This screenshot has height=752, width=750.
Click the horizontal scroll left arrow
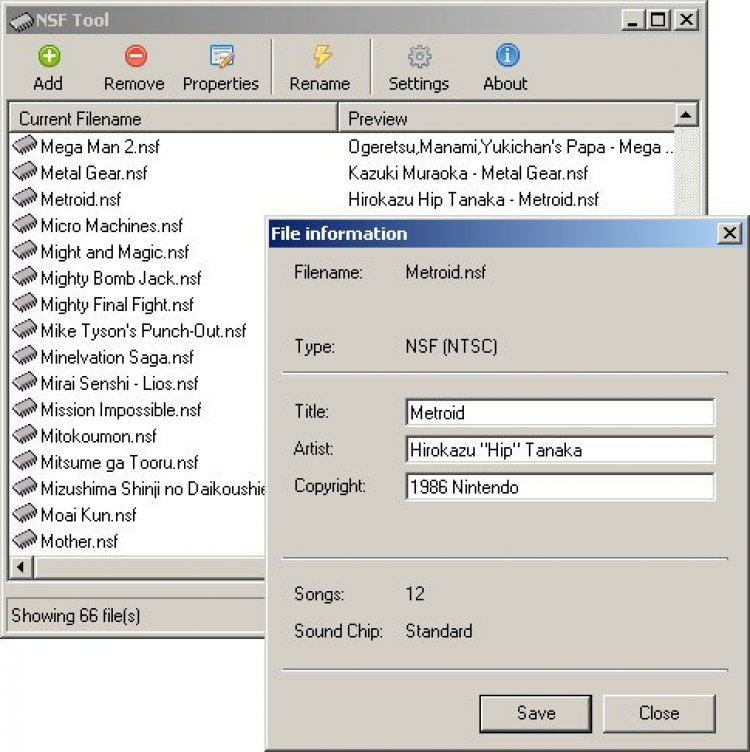(21, 567)
